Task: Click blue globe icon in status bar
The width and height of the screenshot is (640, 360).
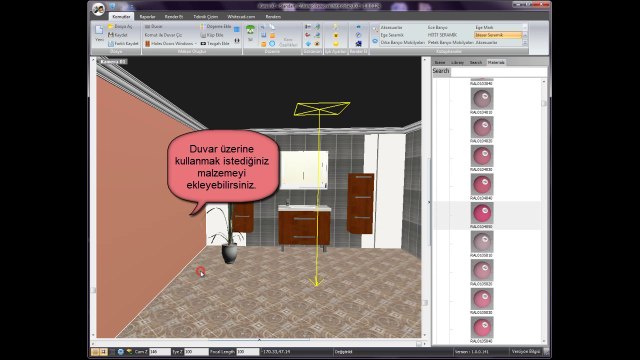Action: (121, 351)
